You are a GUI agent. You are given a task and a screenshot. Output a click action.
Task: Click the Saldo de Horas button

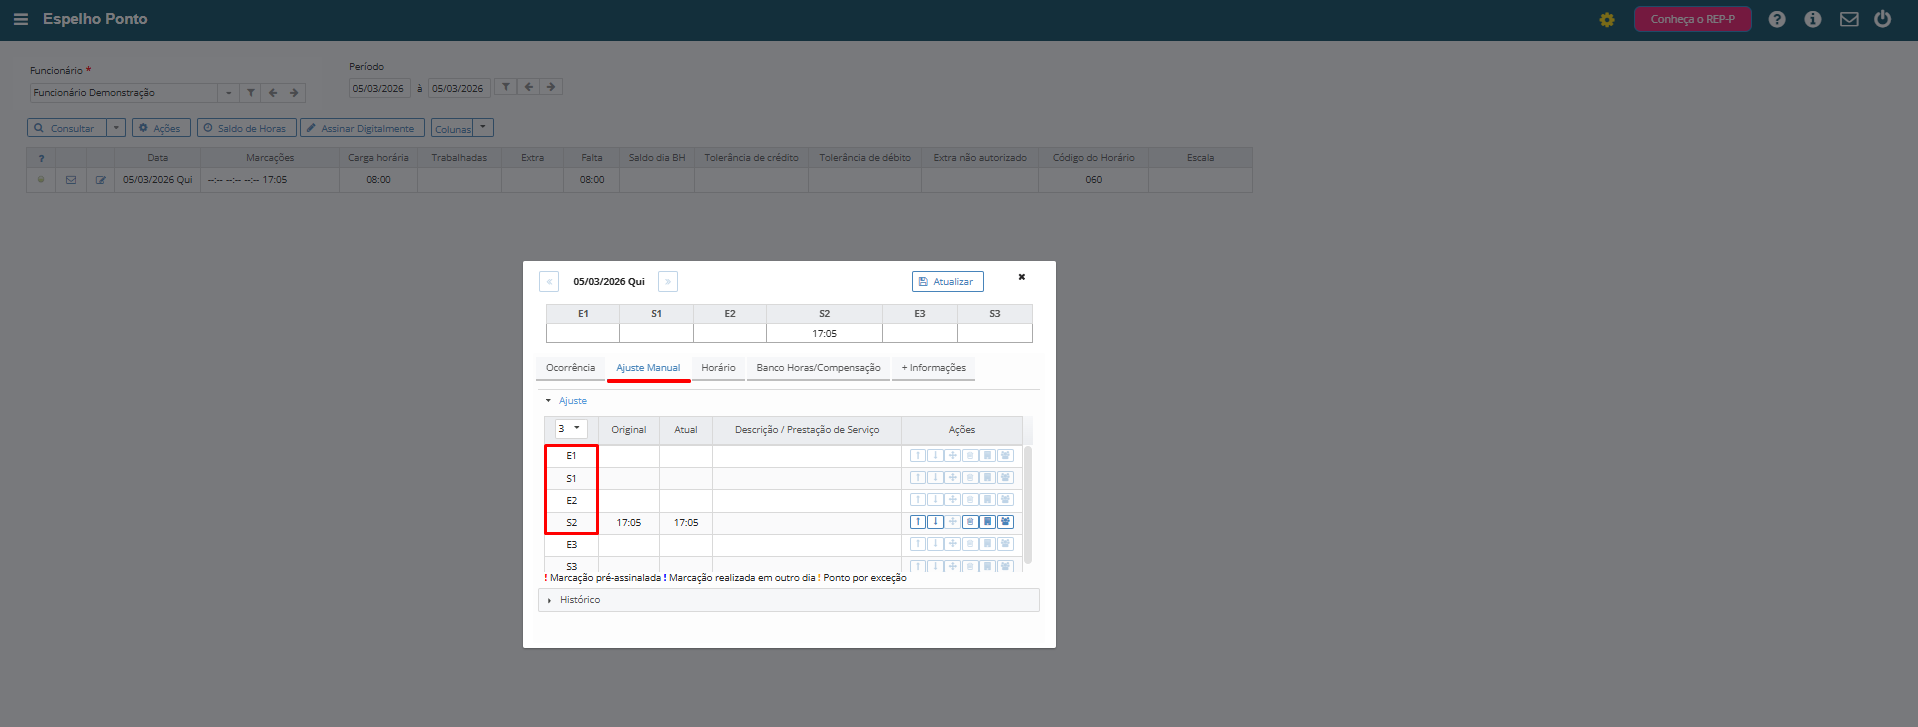pyautogui.click(x=246, y=128)
